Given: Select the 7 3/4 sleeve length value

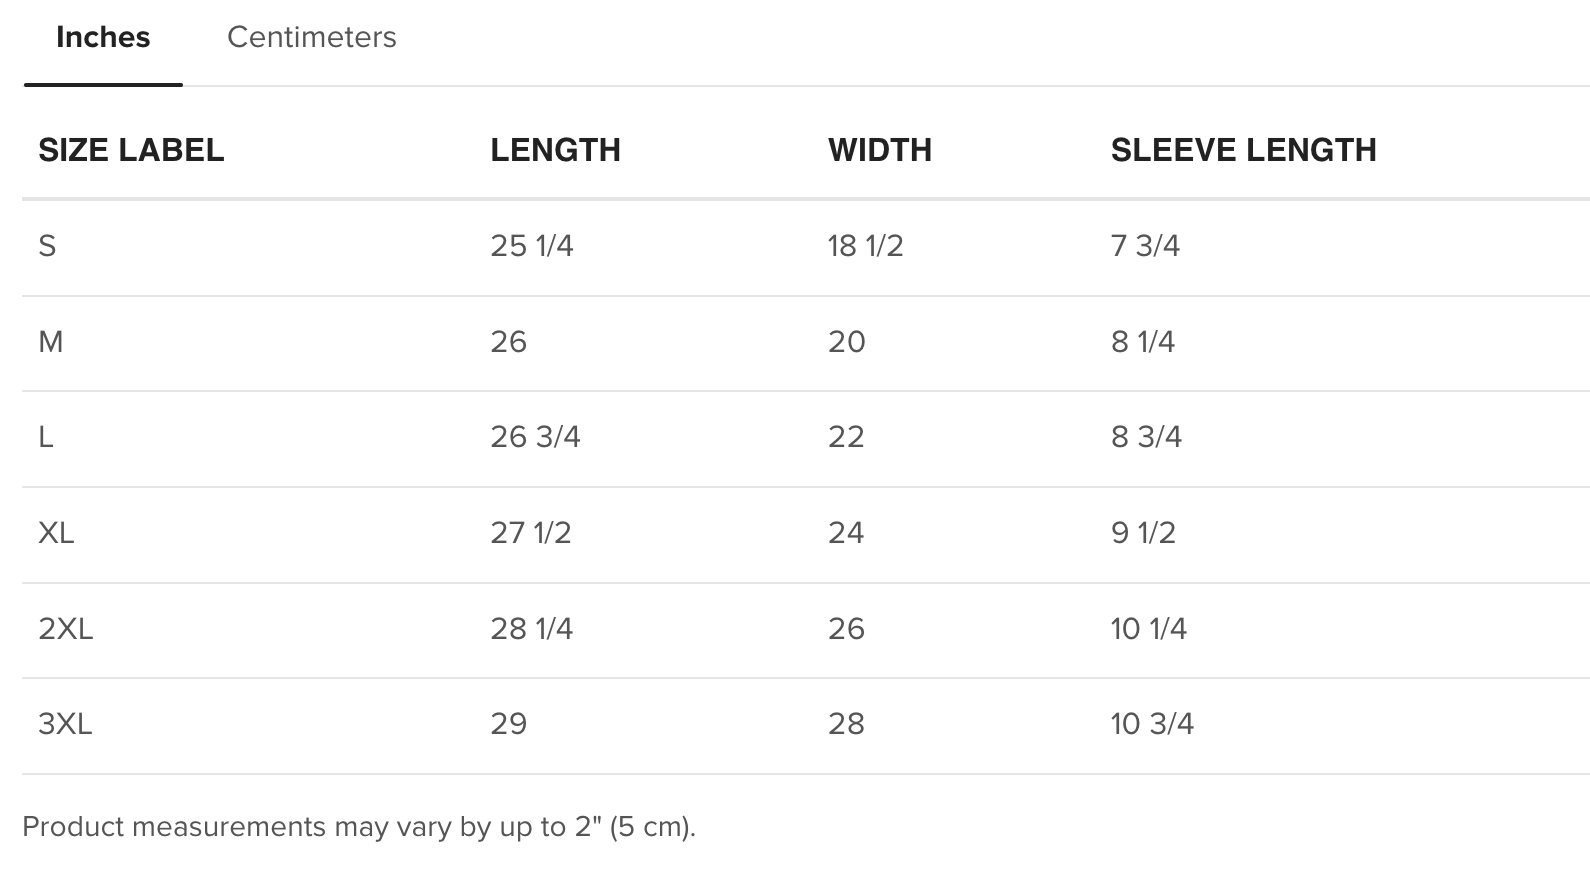Looking at the screenshot, I should (1145, 246).
